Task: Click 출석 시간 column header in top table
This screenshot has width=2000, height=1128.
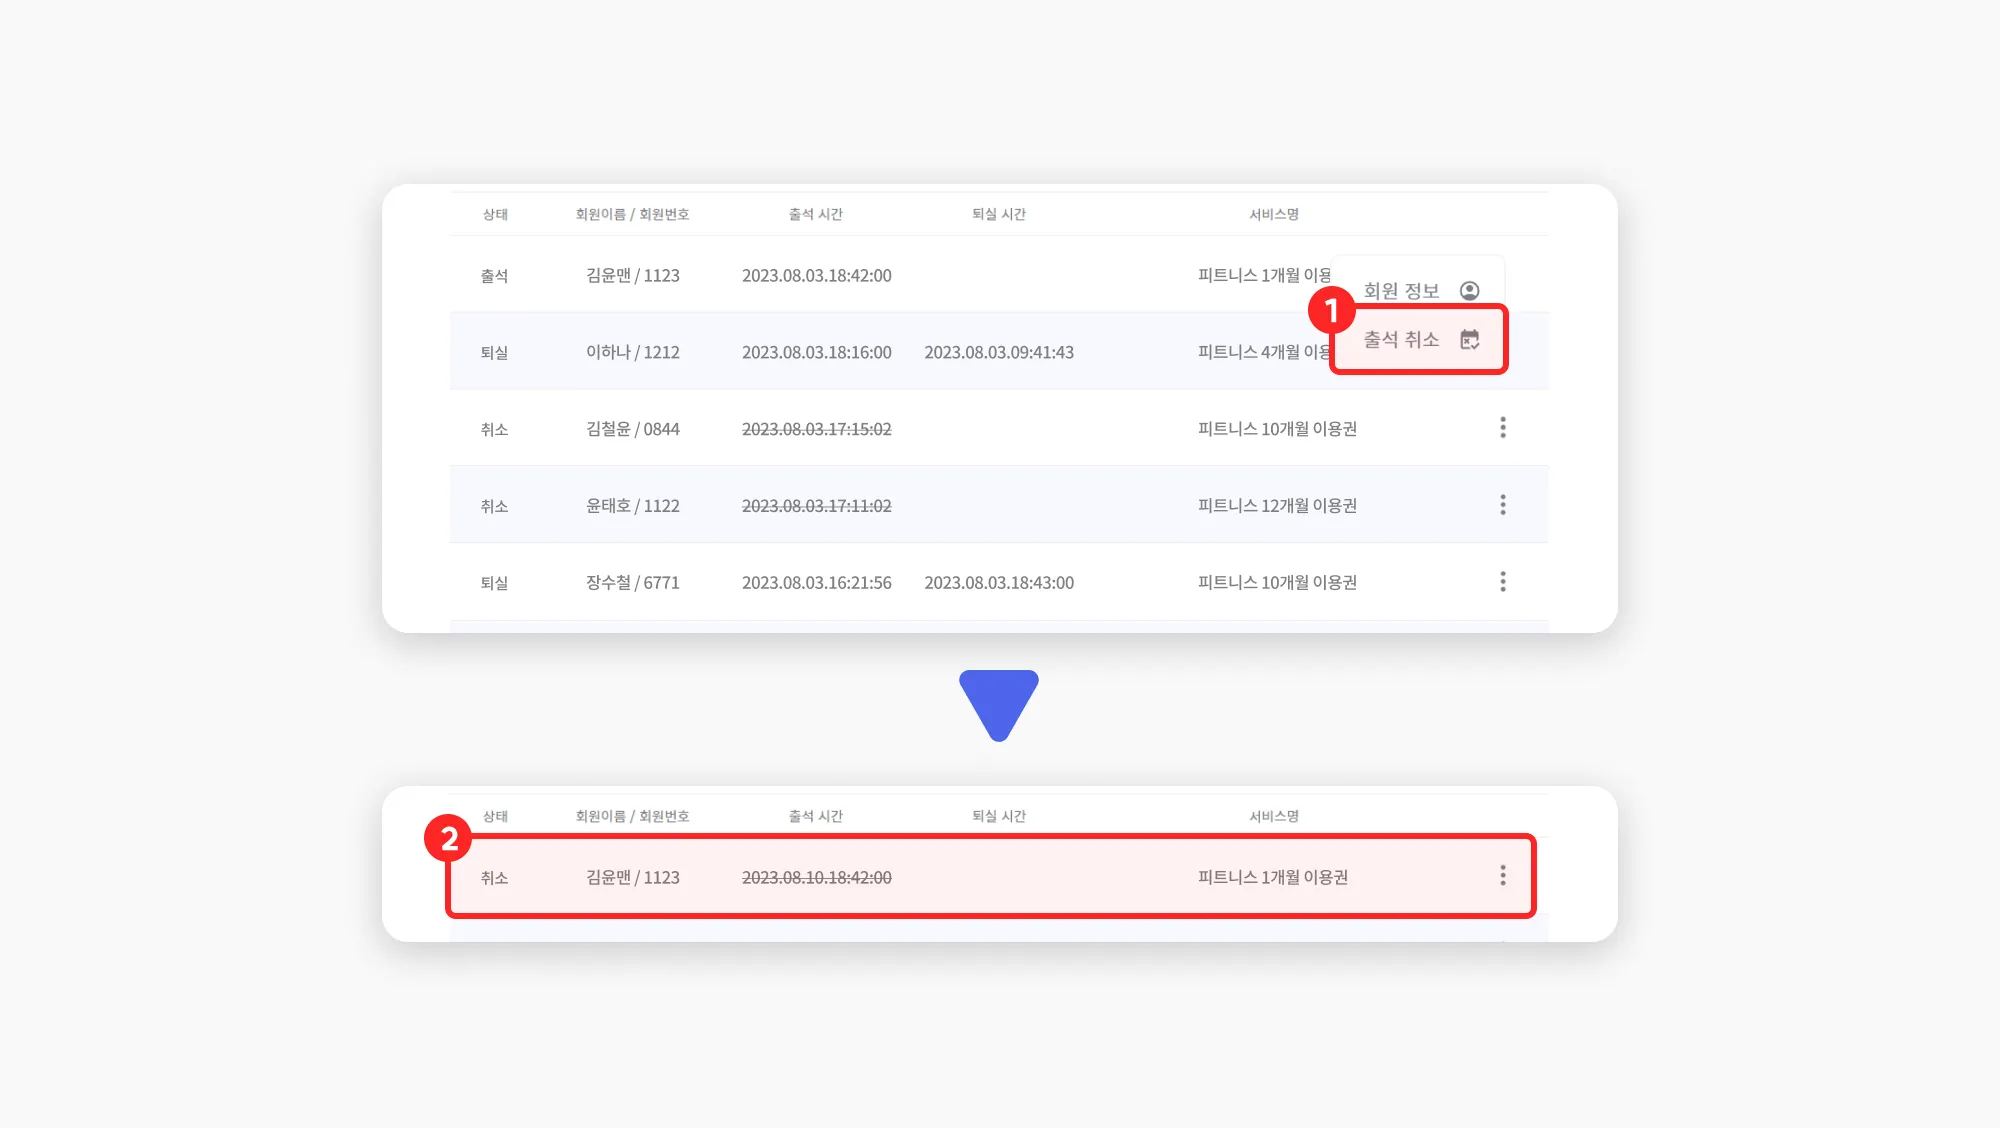Action: click(815, 214)
